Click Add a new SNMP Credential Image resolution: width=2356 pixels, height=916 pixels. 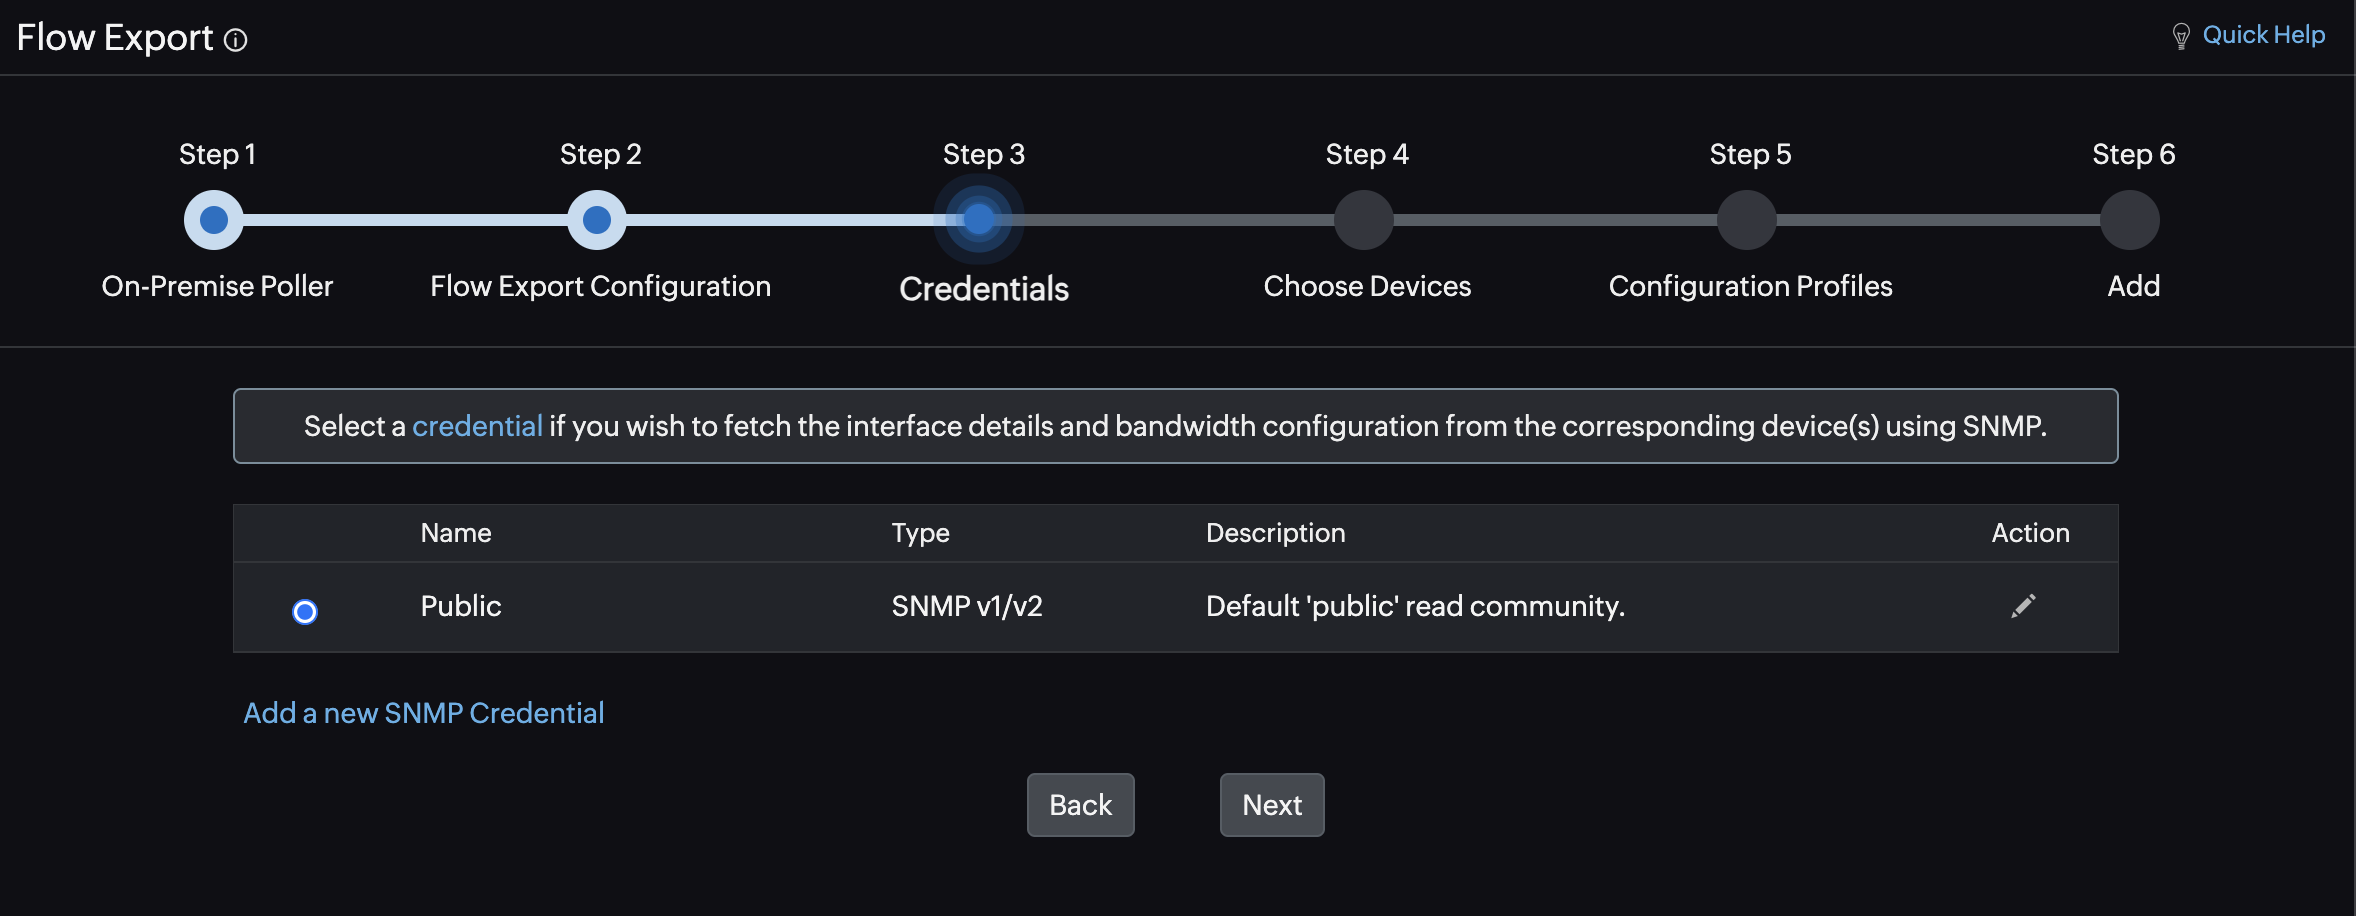424,713
